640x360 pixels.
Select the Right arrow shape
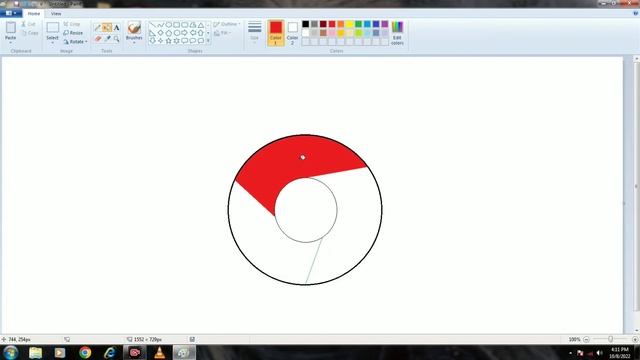184,33
